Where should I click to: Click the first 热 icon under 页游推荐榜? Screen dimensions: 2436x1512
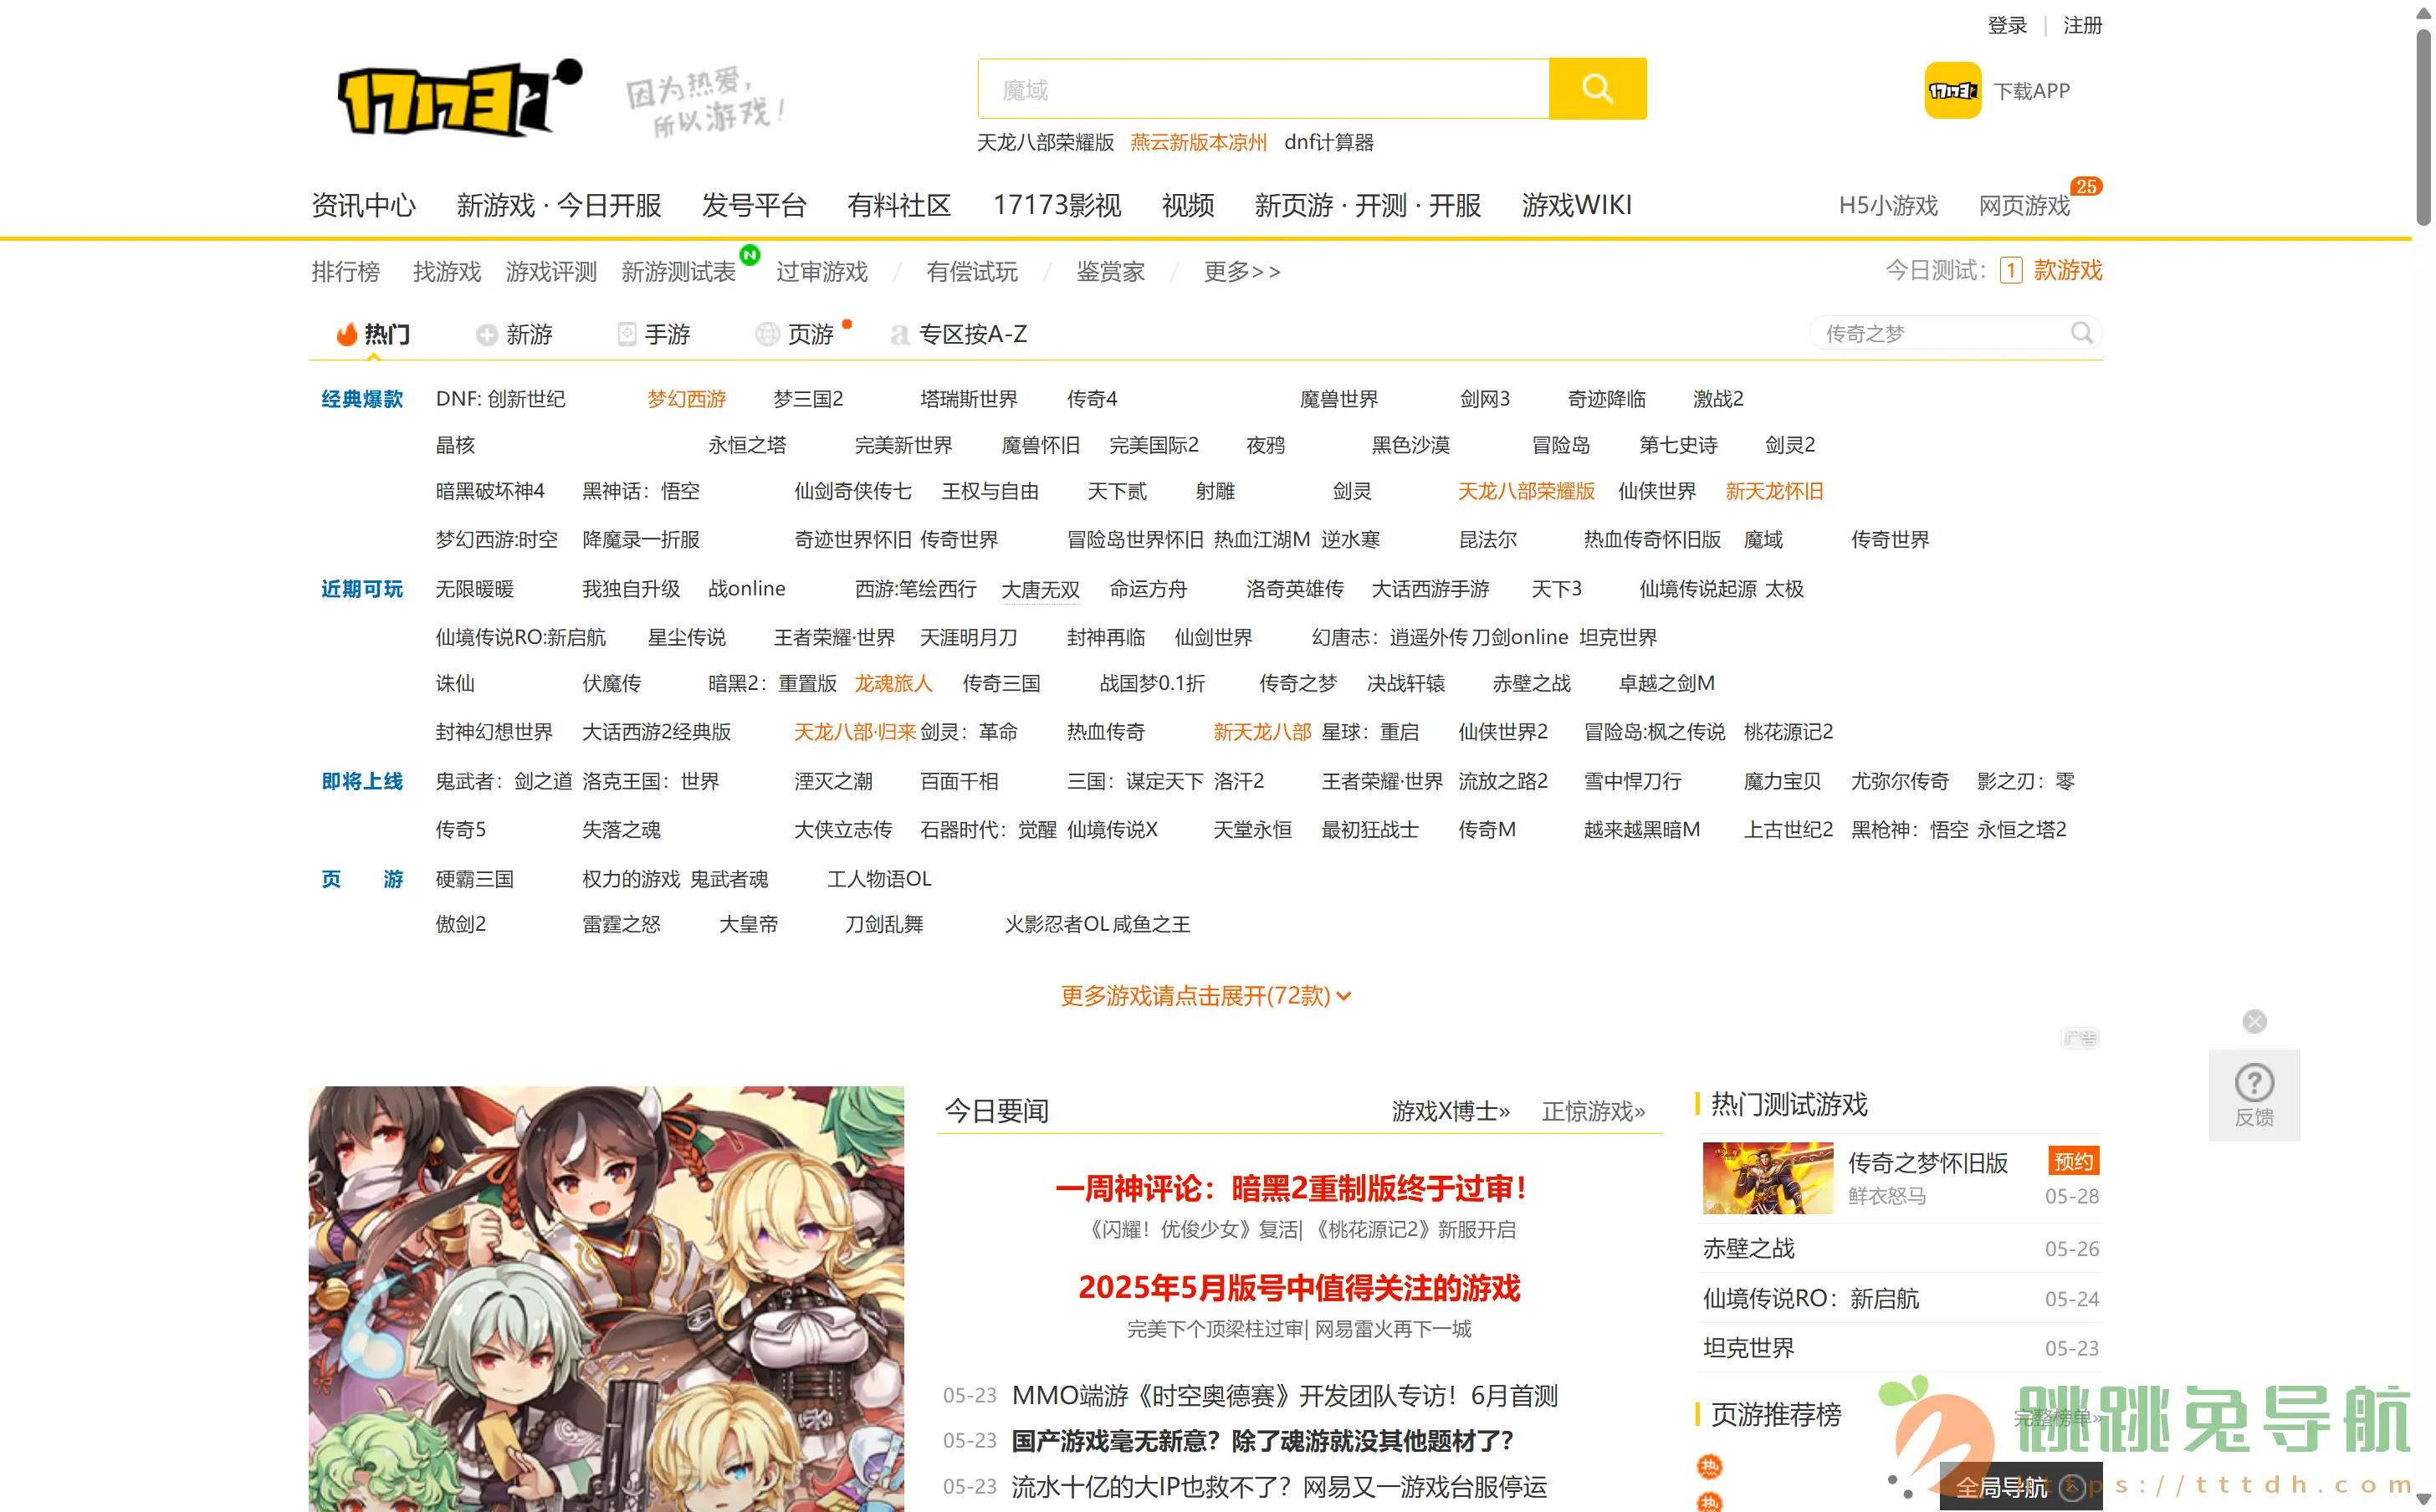click(x=1709, y=1466)
